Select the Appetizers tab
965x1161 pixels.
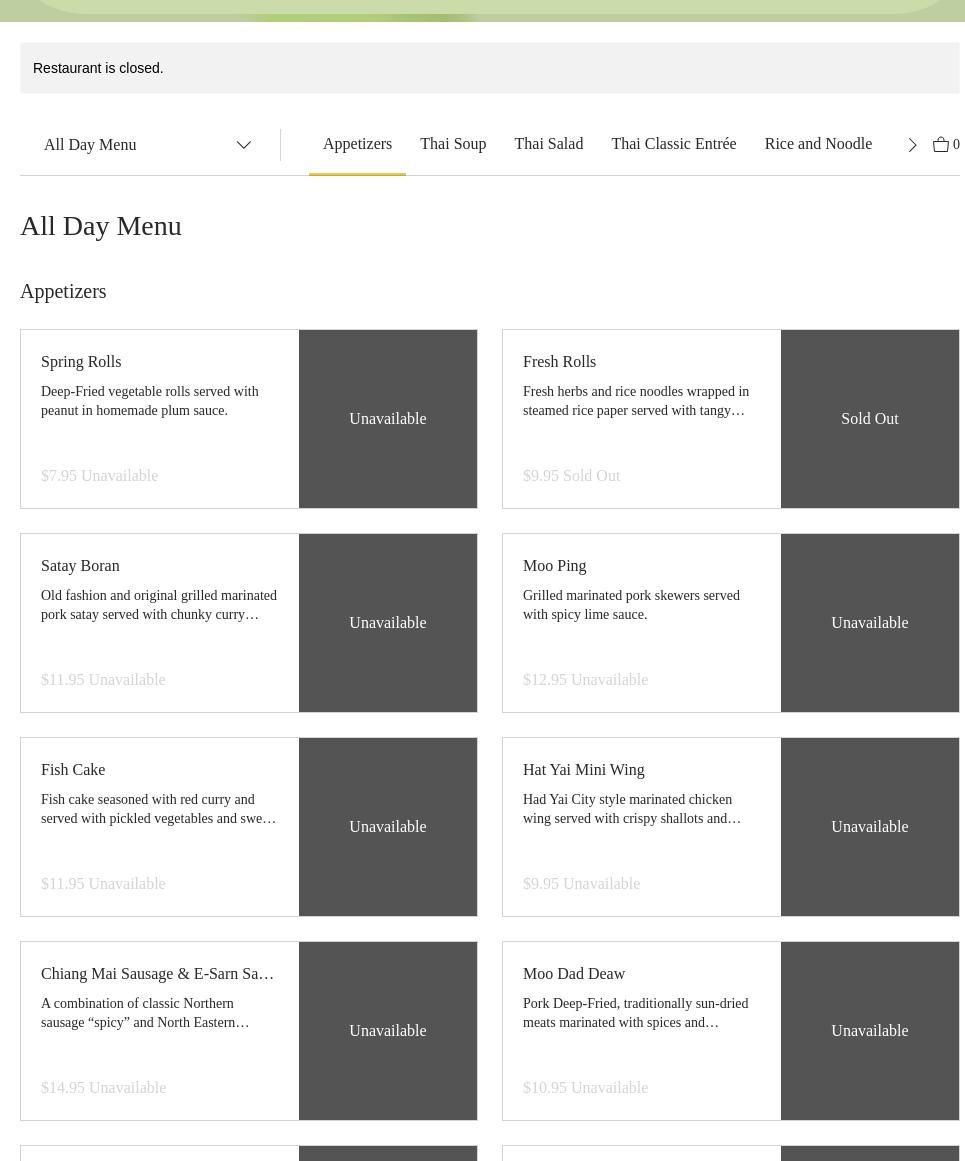pyautogui.click(x=357, y=144)
